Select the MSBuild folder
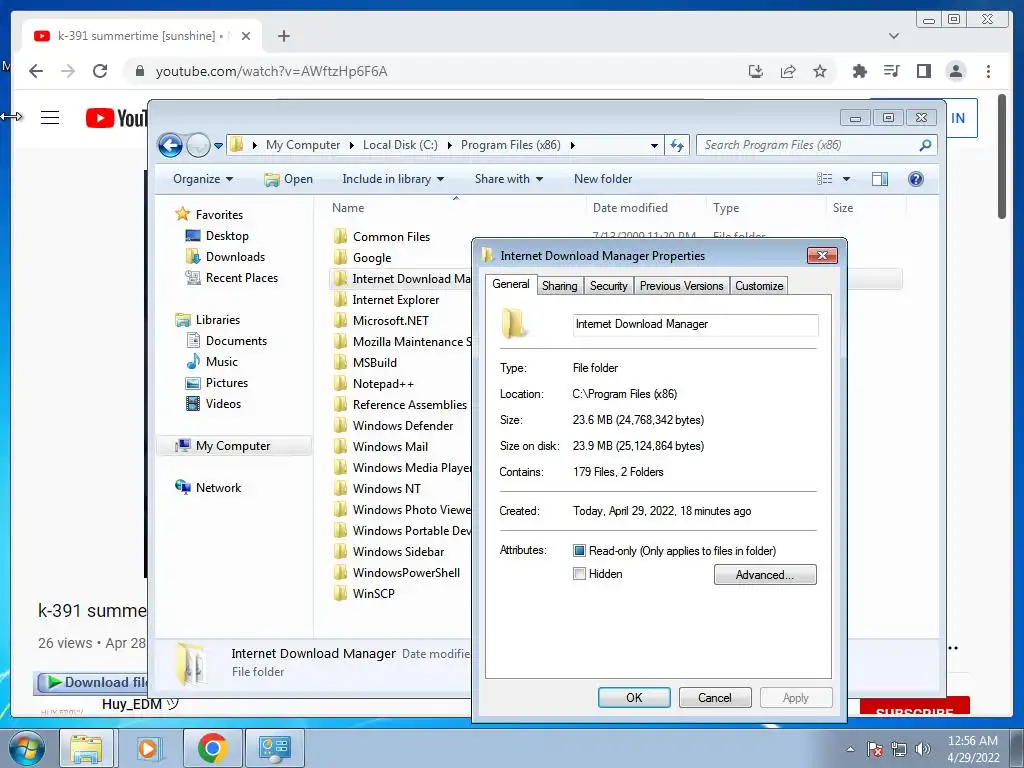 (374, 362)
